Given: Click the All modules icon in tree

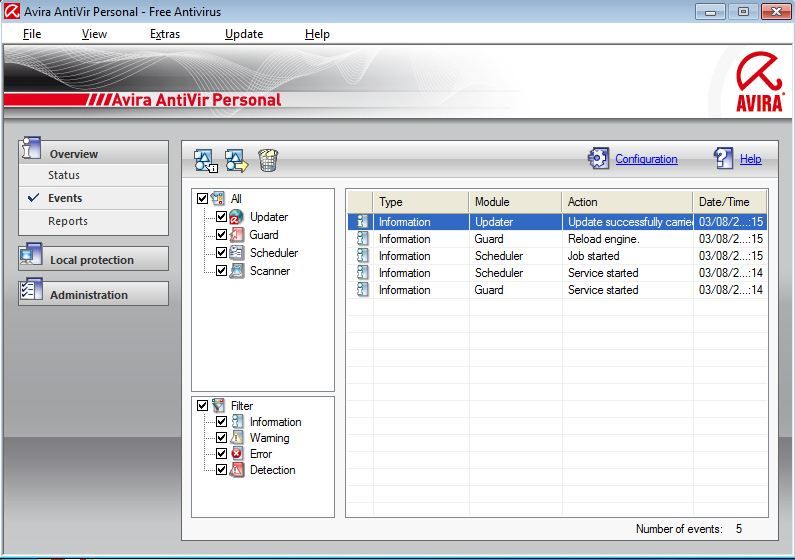Looking at the screenshot, I should tap(218, 198).
